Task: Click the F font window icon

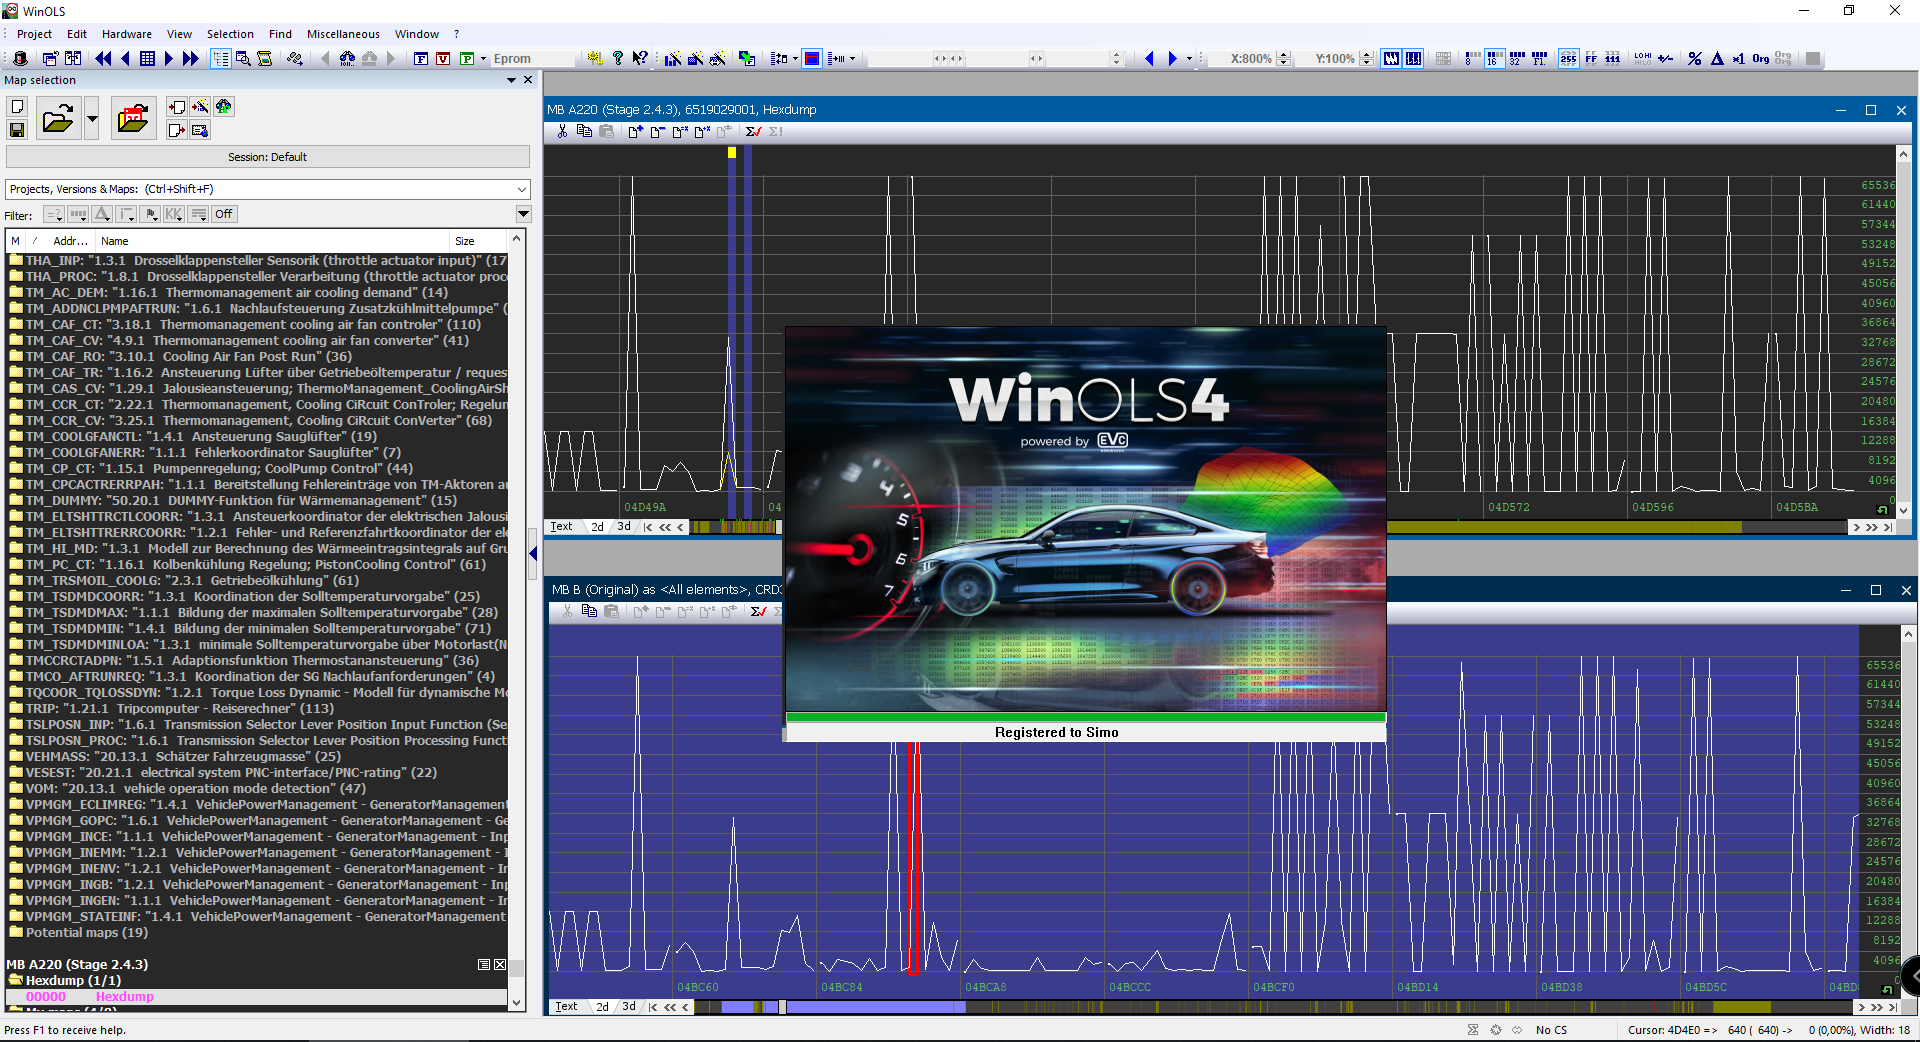Action: tap(421, 59)
